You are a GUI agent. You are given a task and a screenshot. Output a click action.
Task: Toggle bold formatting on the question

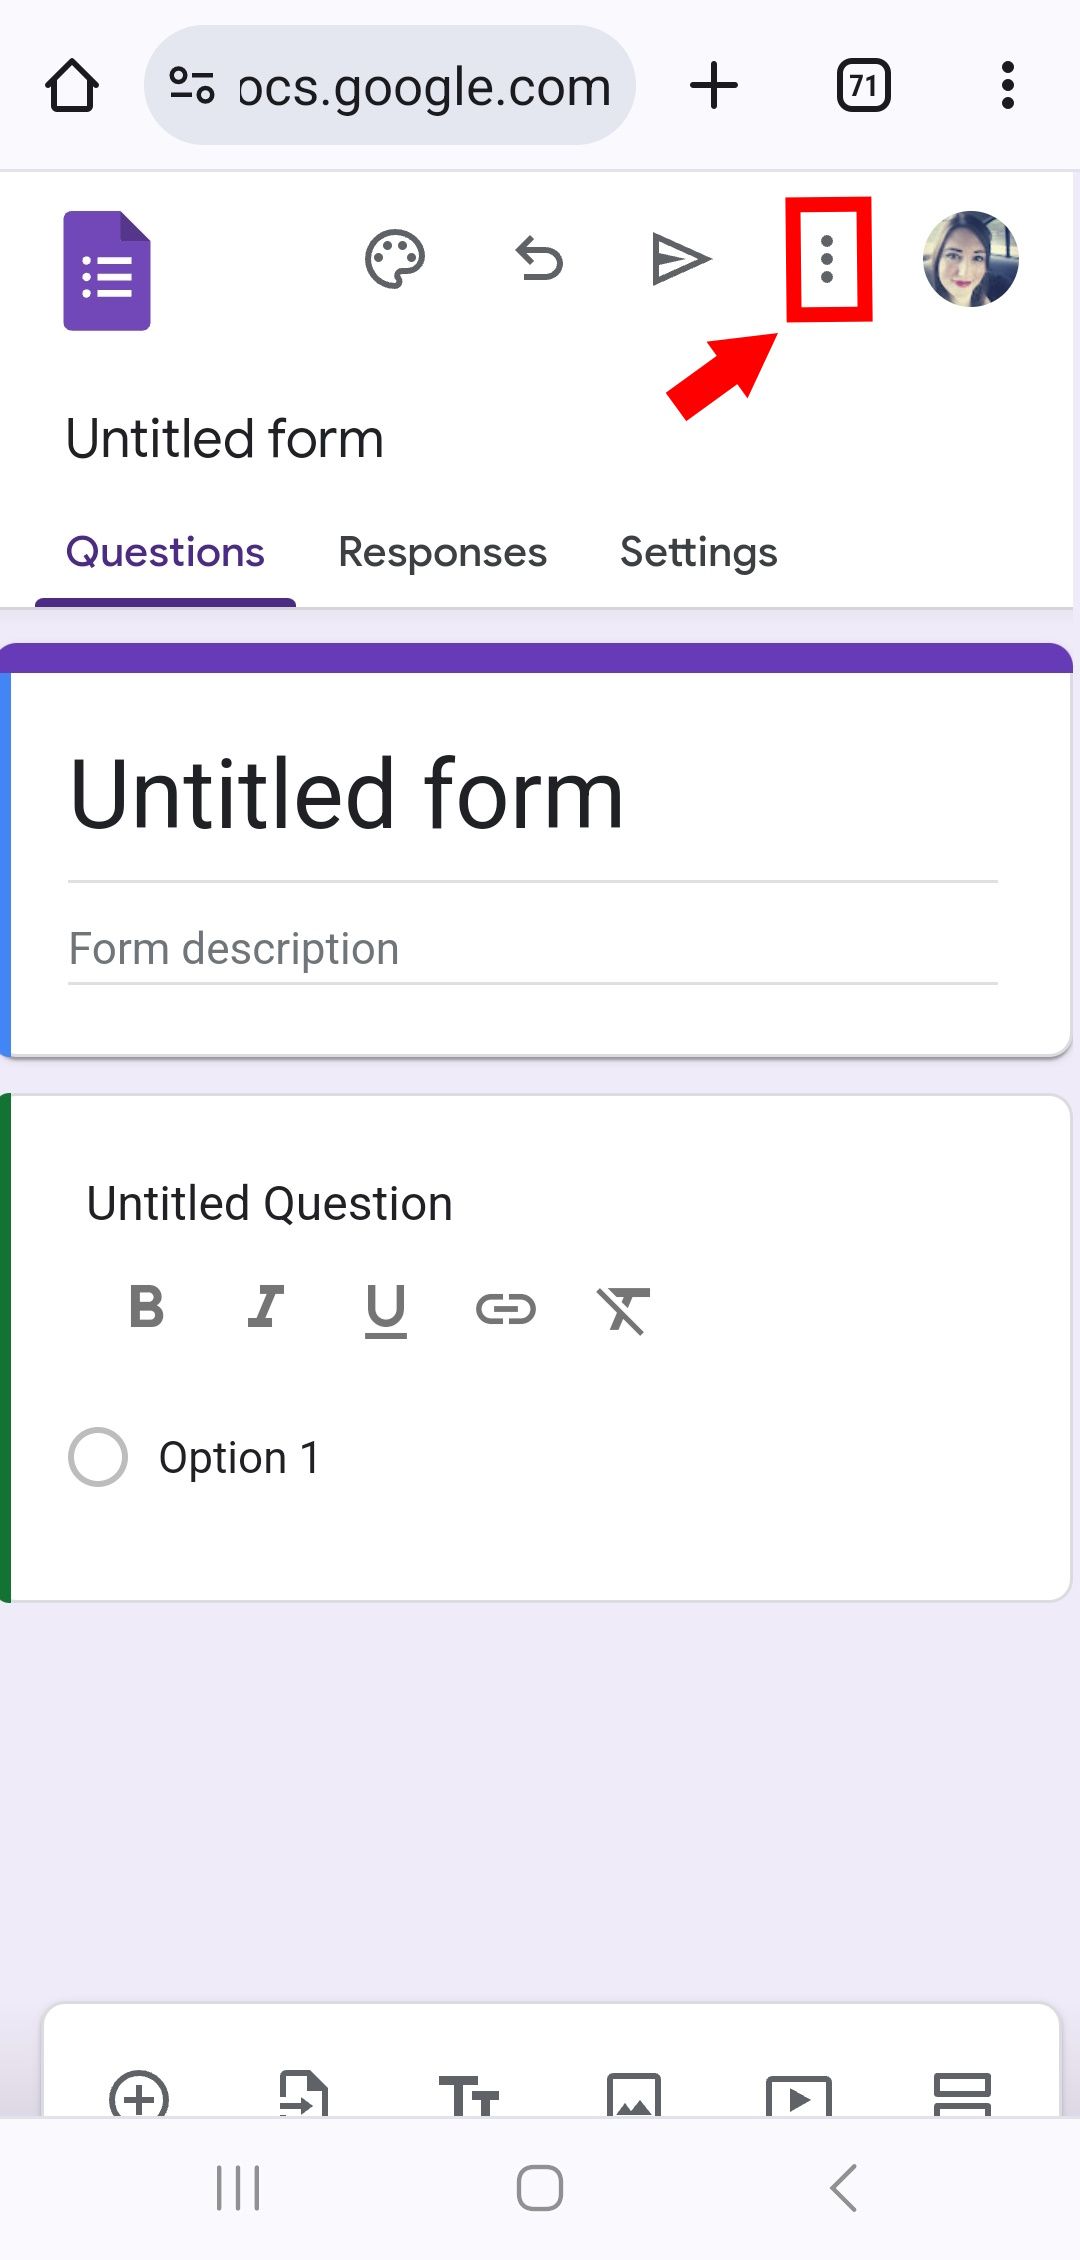click(145, 1308)
